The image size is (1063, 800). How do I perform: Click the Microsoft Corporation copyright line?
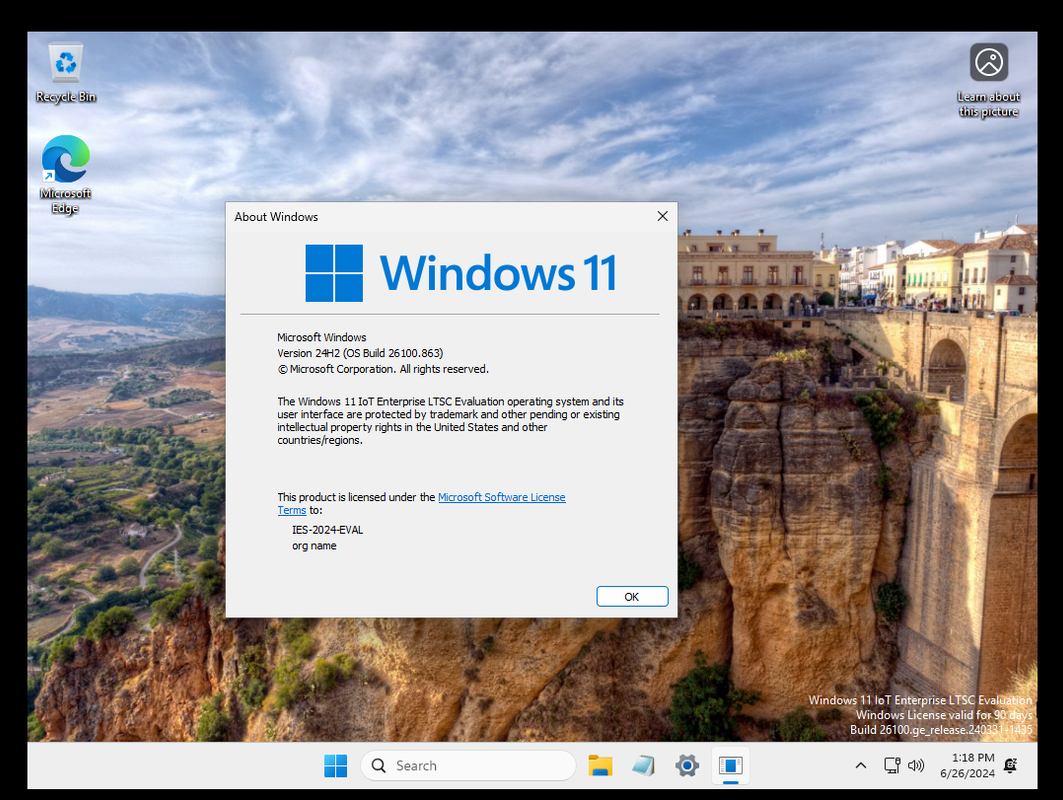(383, 369)
